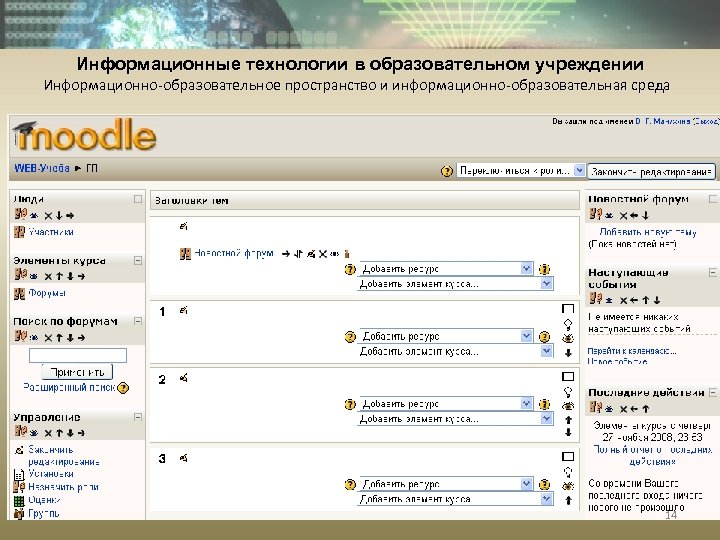Open Добавить элемент курса dropdown in topic 3
The width and height of the screenshot is (720, 540).
tap(455, 499)
